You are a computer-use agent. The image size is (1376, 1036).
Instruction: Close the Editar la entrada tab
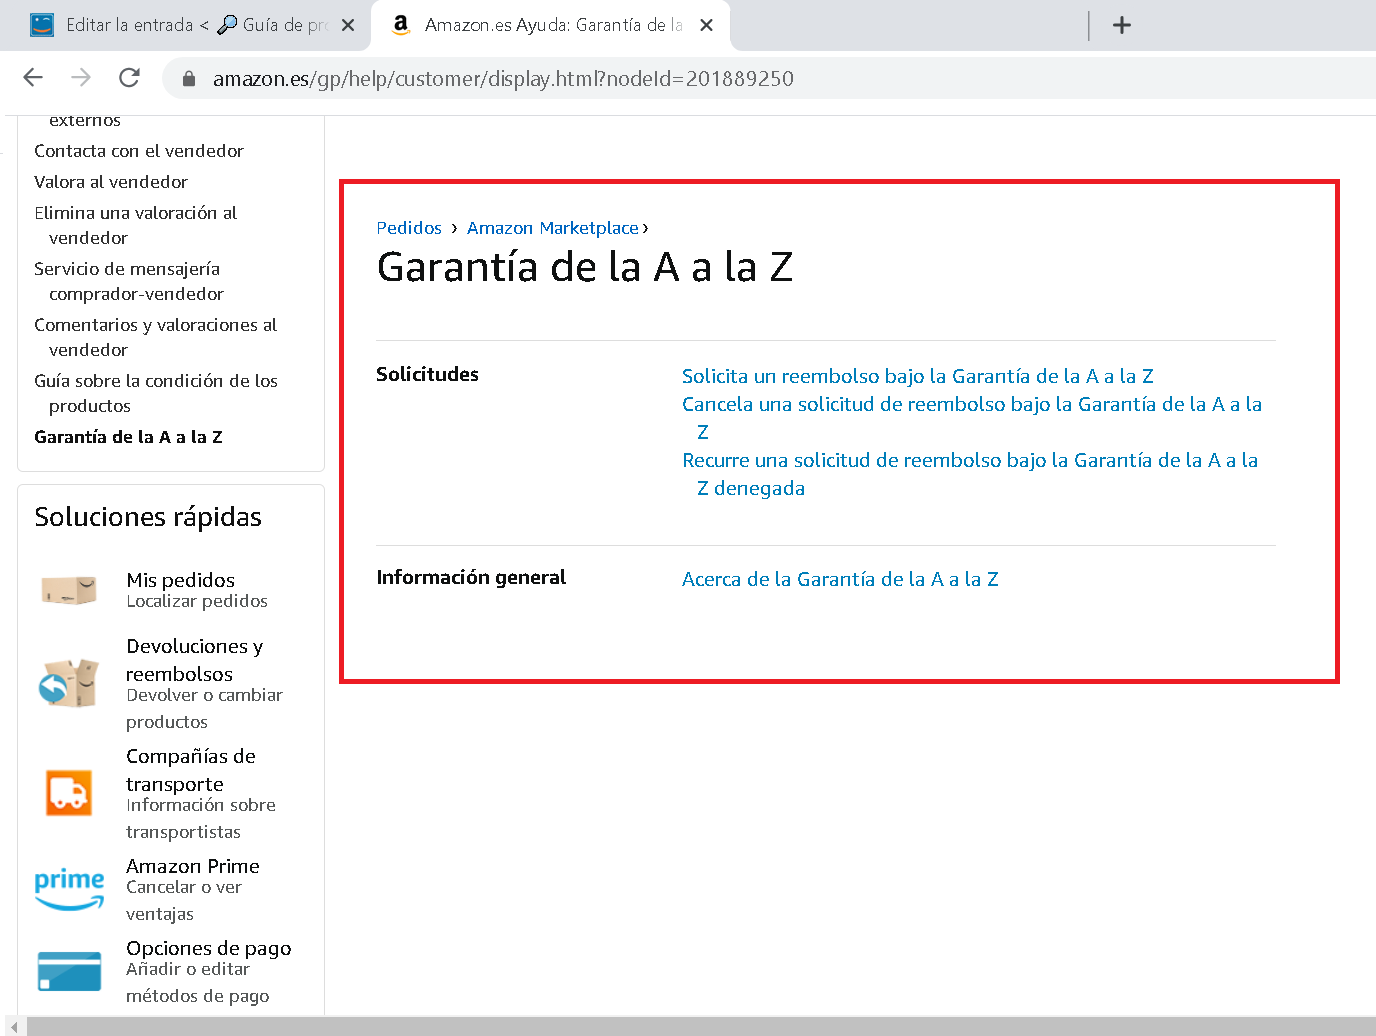pos(348,25)
